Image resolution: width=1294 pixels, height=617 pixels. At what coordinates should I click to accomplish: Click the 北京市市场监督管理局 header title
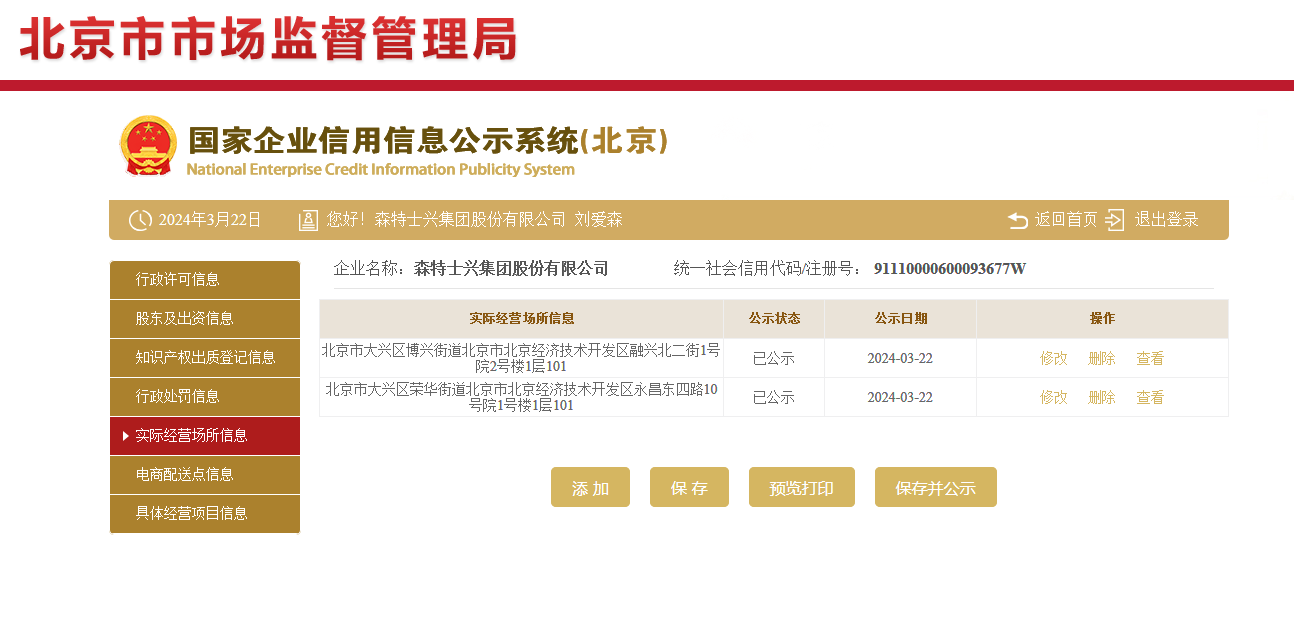click(x=268, y=40)
